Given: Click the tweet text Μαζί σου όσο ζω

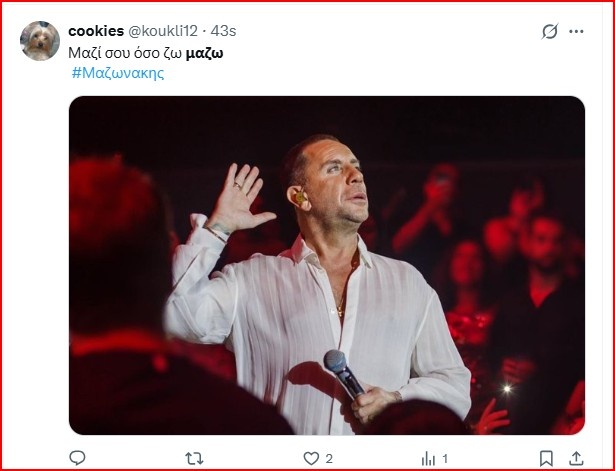Looking at the screenshot, I should tap(126, 52).
